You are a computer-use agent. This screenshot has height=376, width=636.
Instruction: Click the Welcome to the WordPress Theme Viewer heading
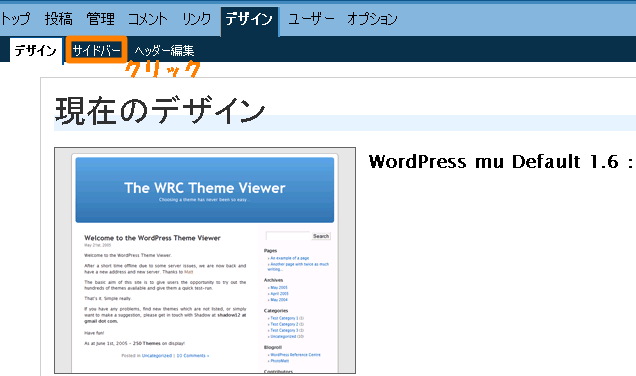click(152, 238)
